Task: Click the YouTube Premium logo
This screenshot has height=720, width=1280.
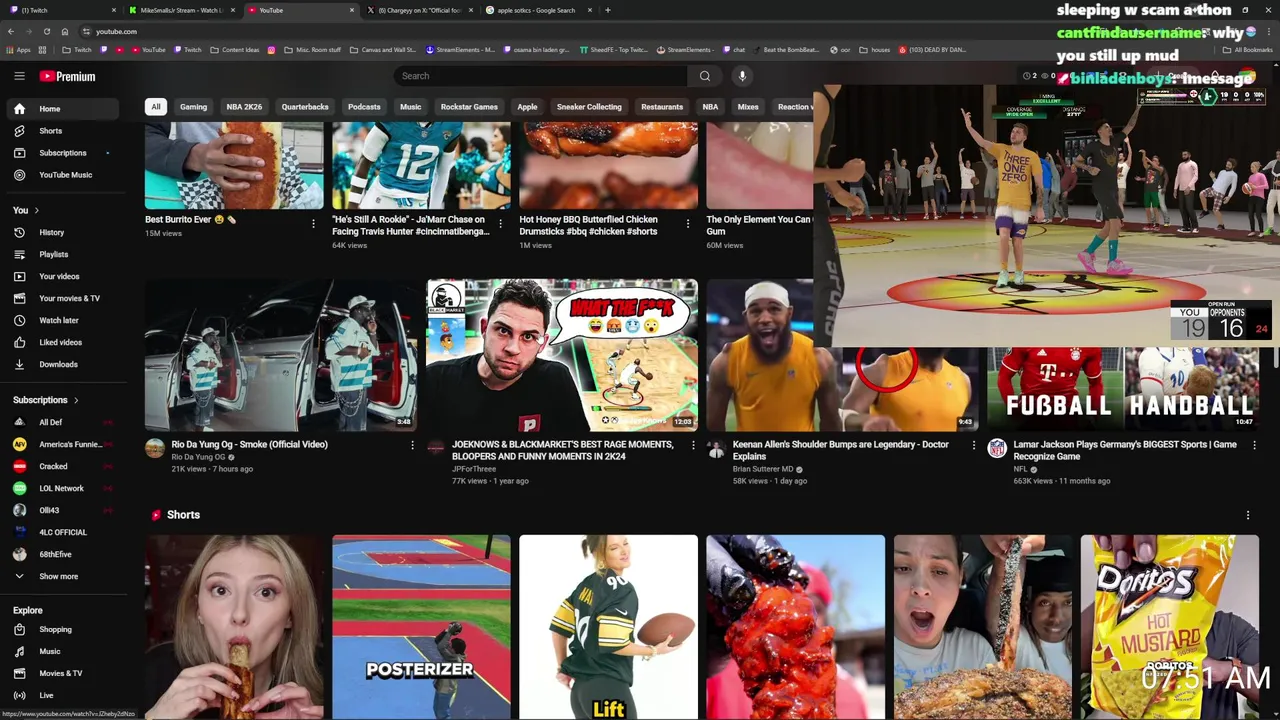Action: coord(68,76)
